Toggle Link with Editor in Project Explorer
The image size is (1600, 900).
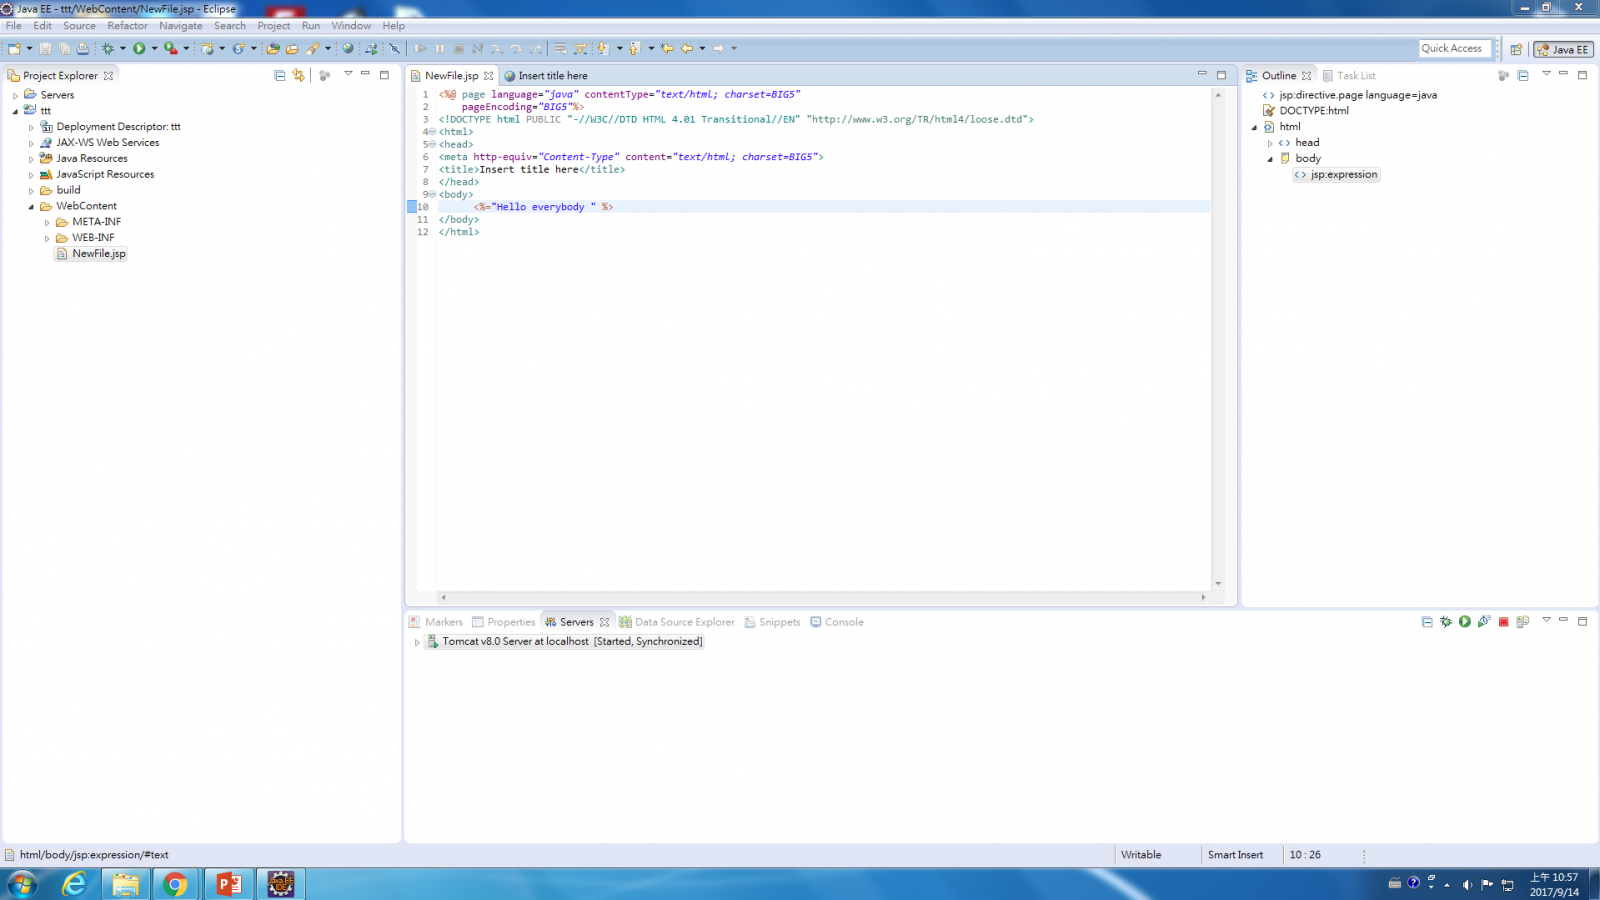[x=298, y=75]
